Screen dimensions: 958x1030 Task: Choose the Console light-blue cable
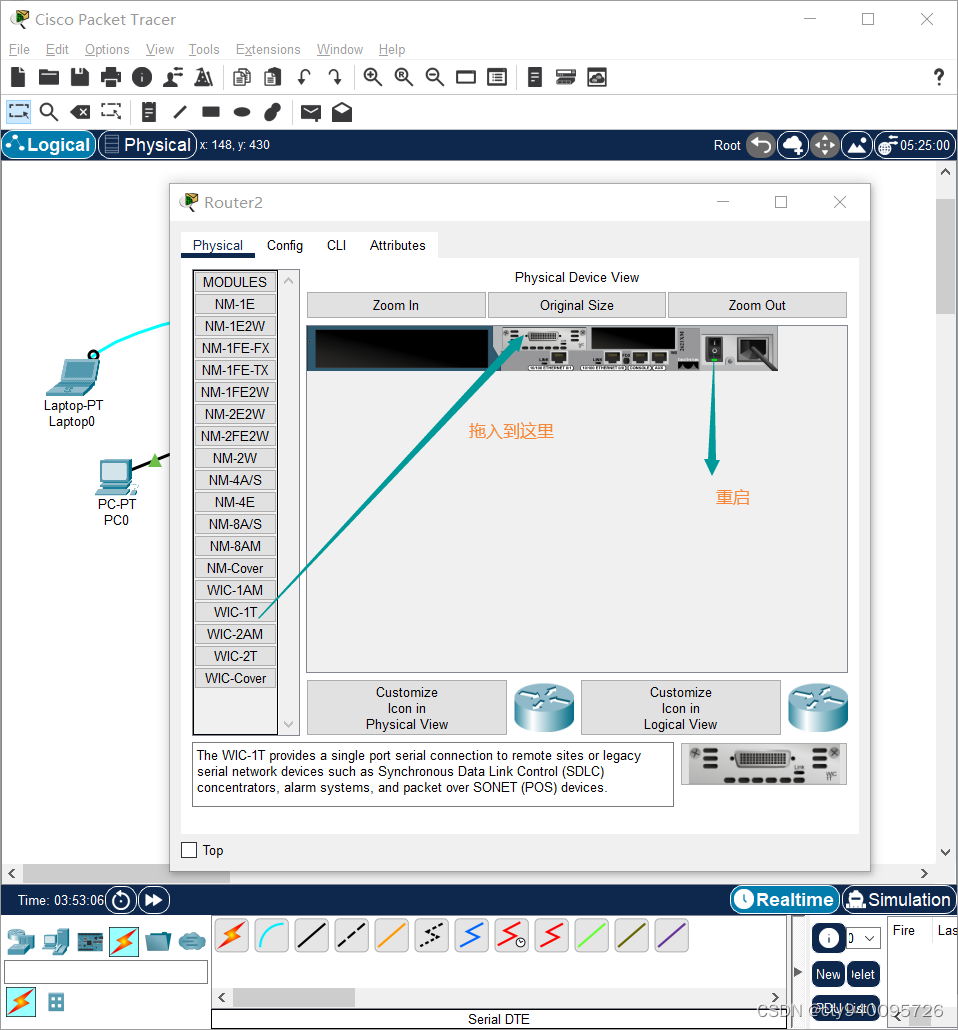pos(272,935)
